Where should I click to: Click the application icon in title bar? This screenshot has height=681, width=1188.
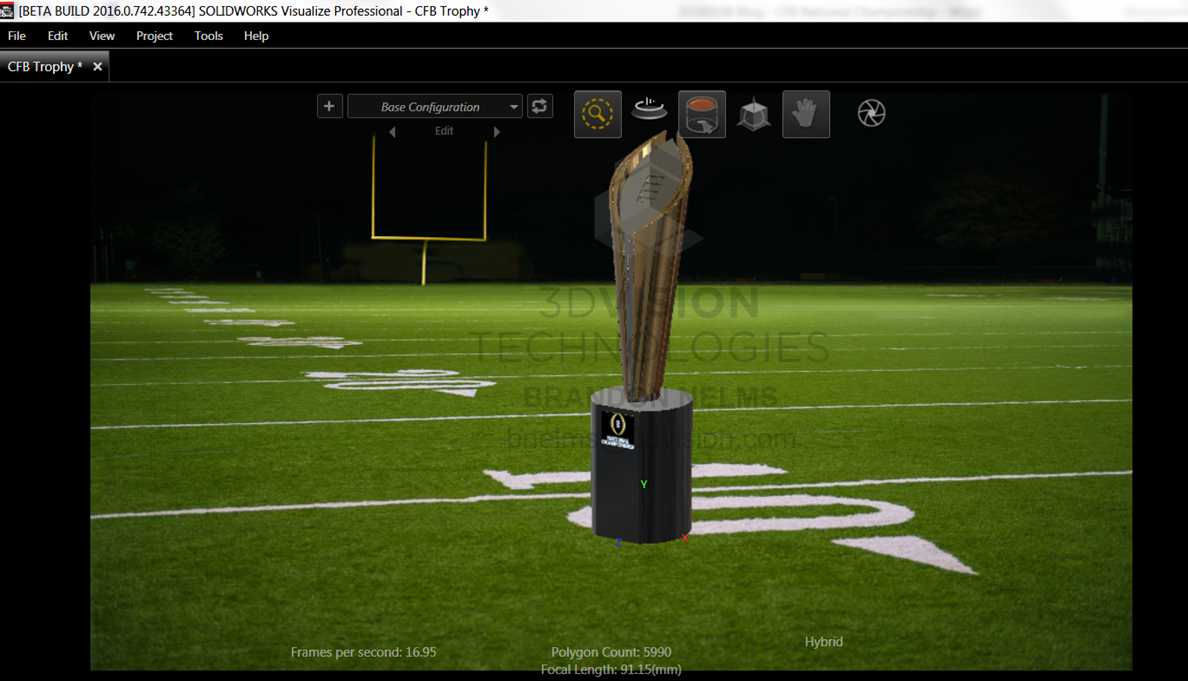(7, 11)
